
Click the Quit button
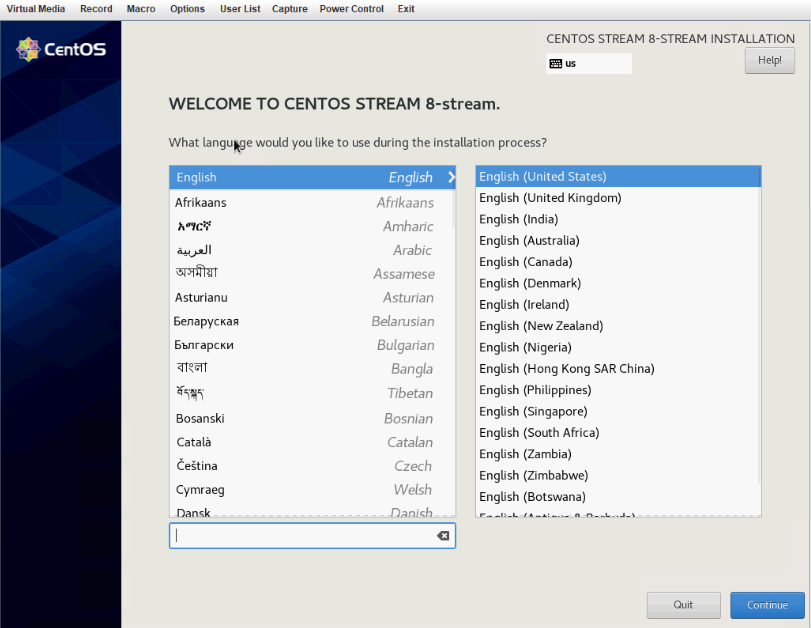[683, 605]
